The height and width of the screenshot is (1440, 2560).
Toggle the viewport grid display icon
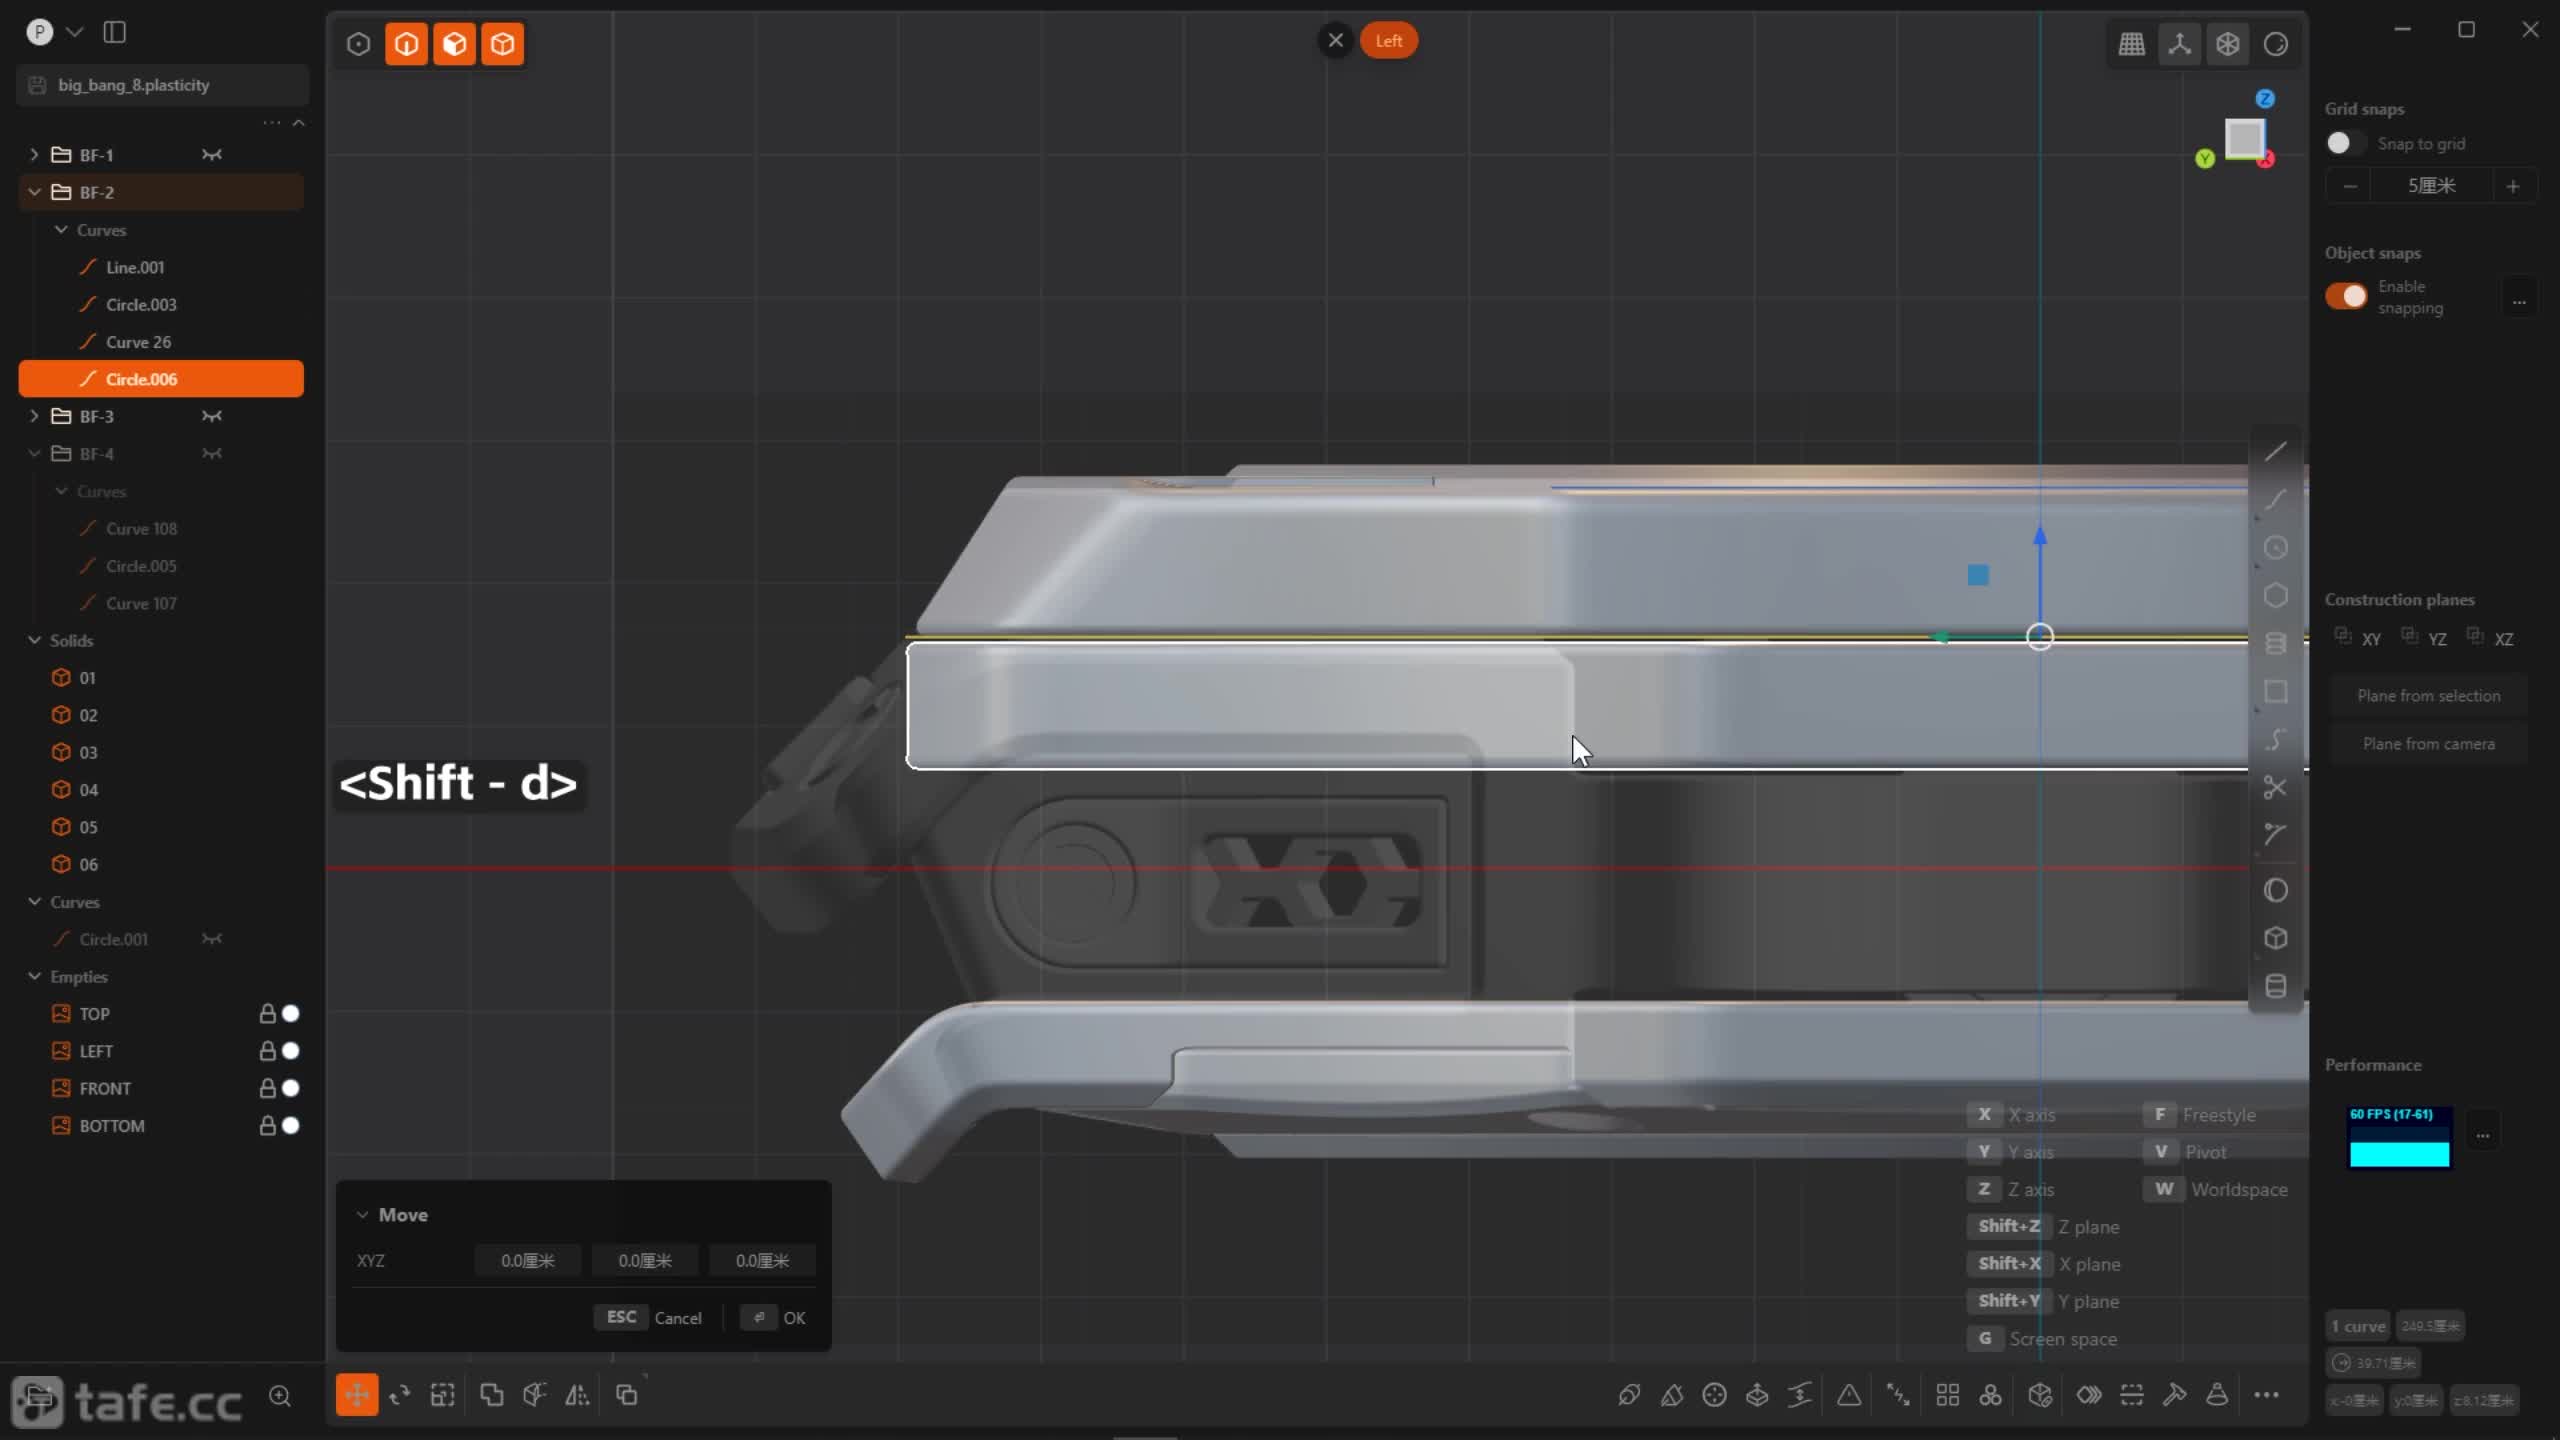(x=2131, y=44)
